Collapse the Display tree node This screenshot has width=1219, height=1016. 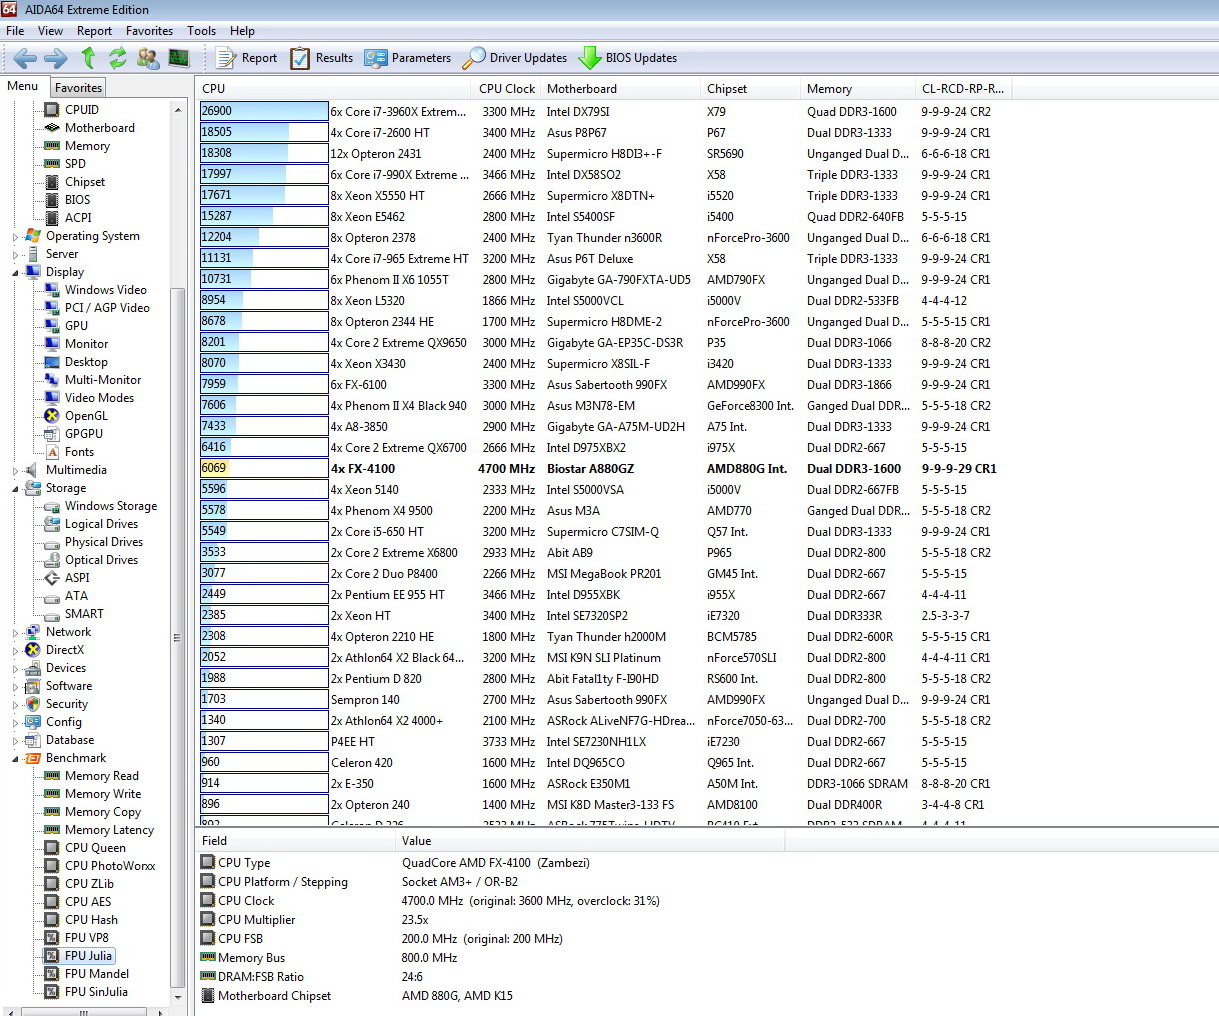click(15, 272)
